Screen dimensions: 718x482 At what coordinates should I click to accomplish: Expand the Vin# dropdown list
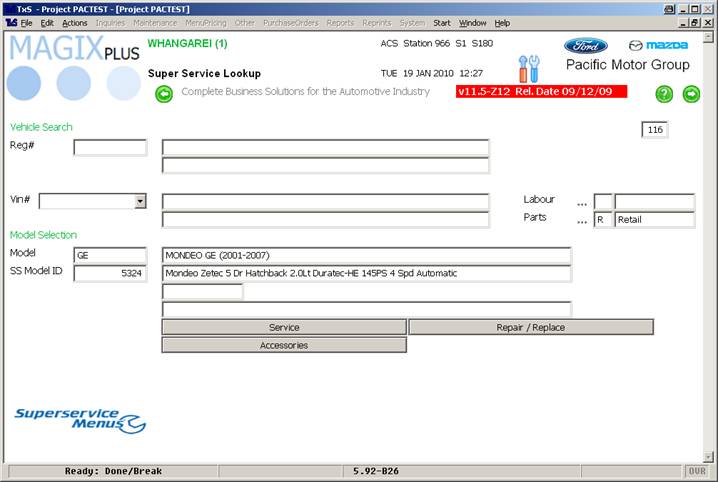coord(140,201)
